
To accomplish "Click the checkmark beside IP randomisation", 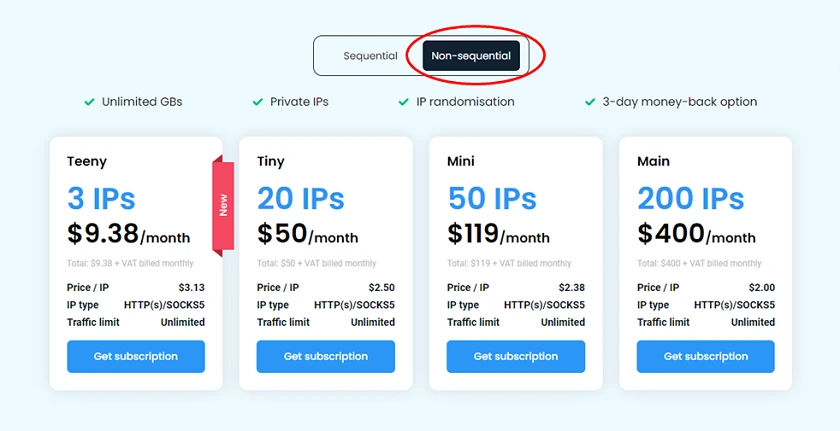I will pyautogui.click(x=404, y=102).
